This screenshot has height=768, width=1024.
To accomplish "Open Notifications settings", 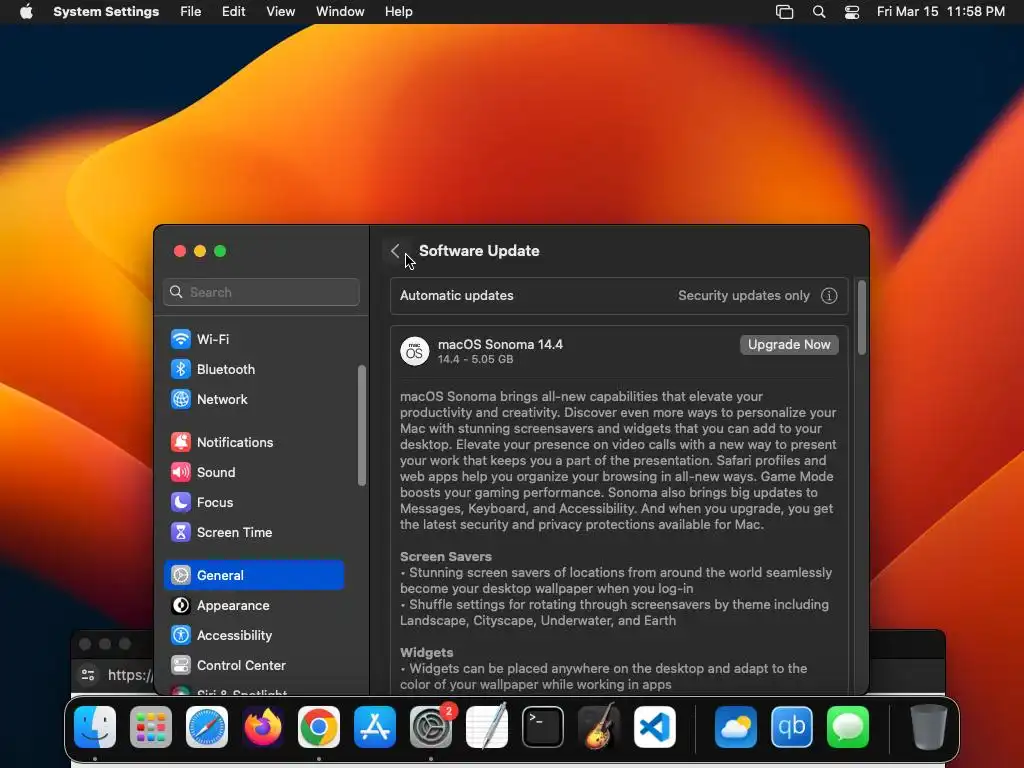I will click(253, 442).
